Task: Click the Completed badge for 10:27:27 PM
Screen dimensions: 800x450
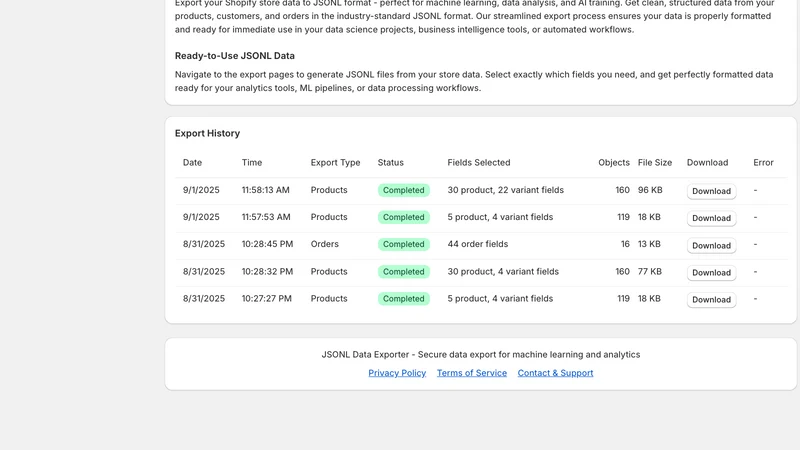Action: (404, 298)
